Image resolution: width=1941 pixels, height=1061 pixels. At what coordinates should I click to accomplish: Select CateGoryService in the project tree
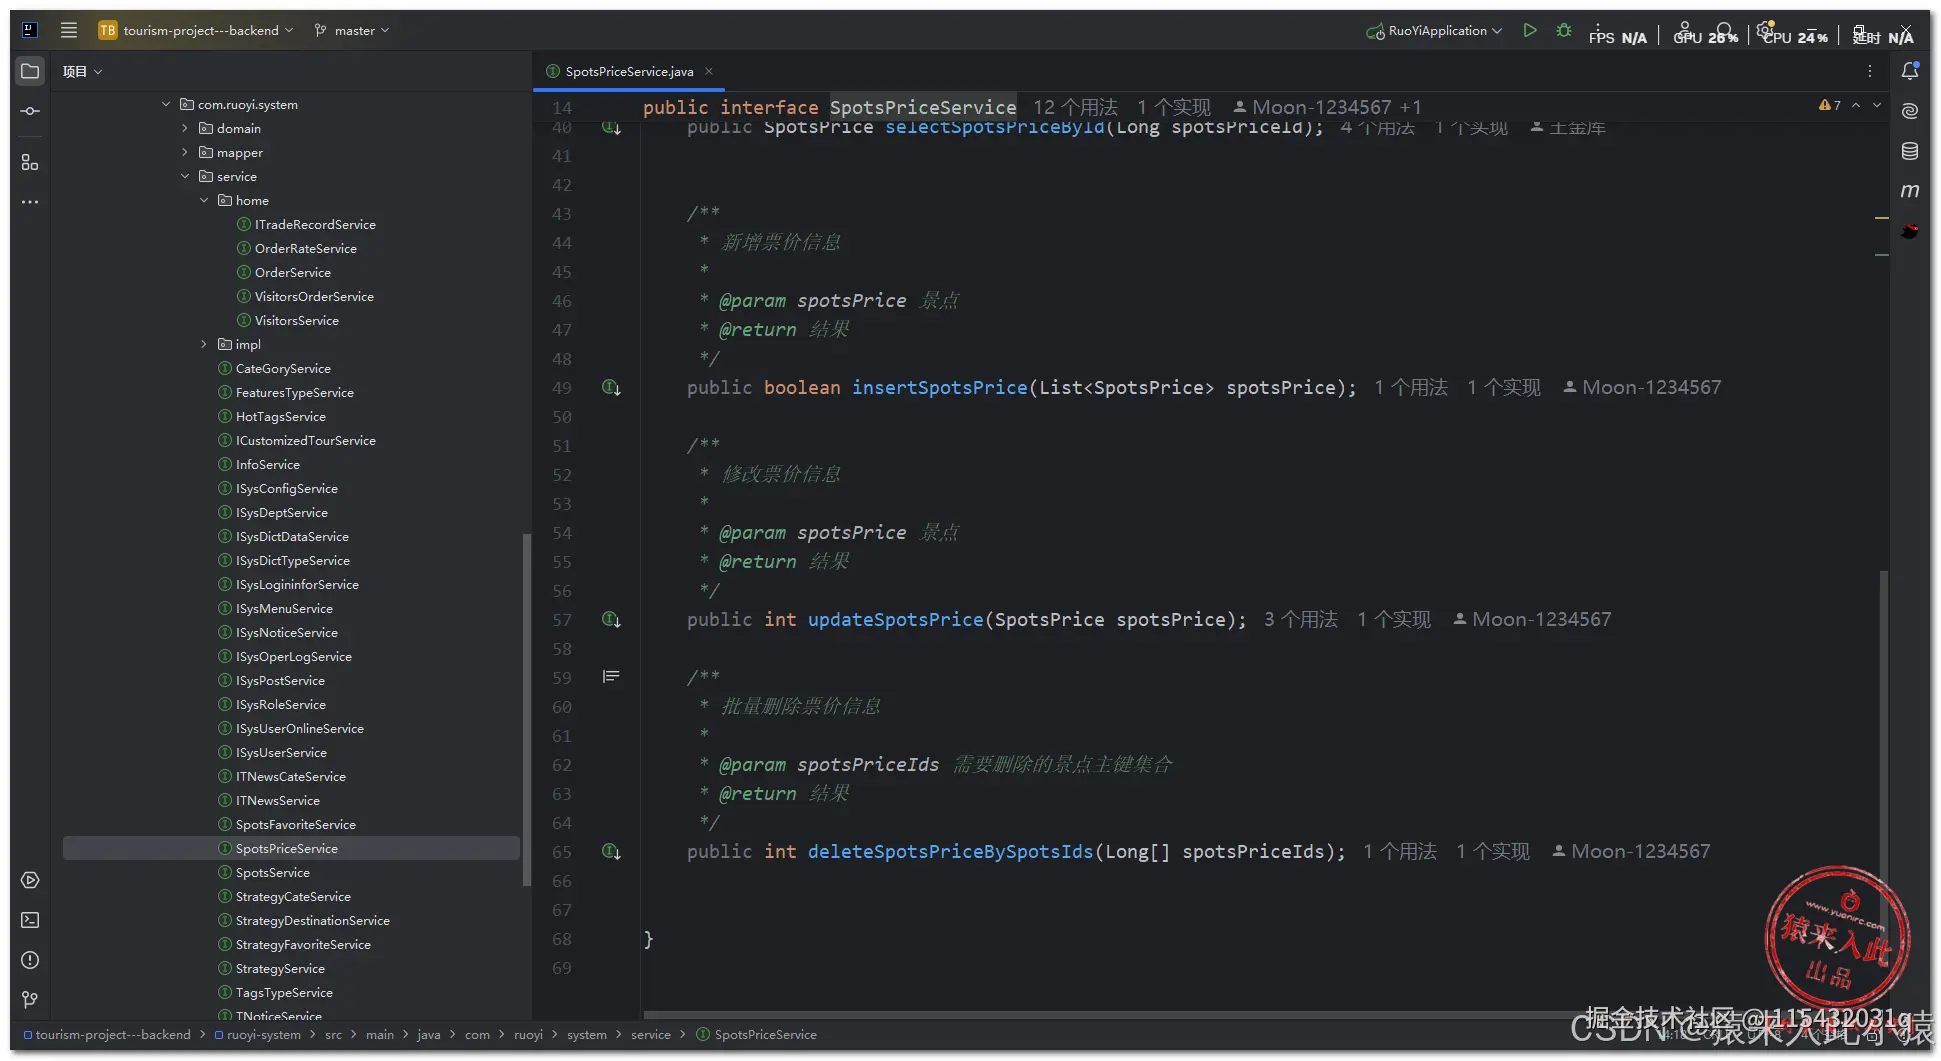pyautogui.click(x=283, y=368)
